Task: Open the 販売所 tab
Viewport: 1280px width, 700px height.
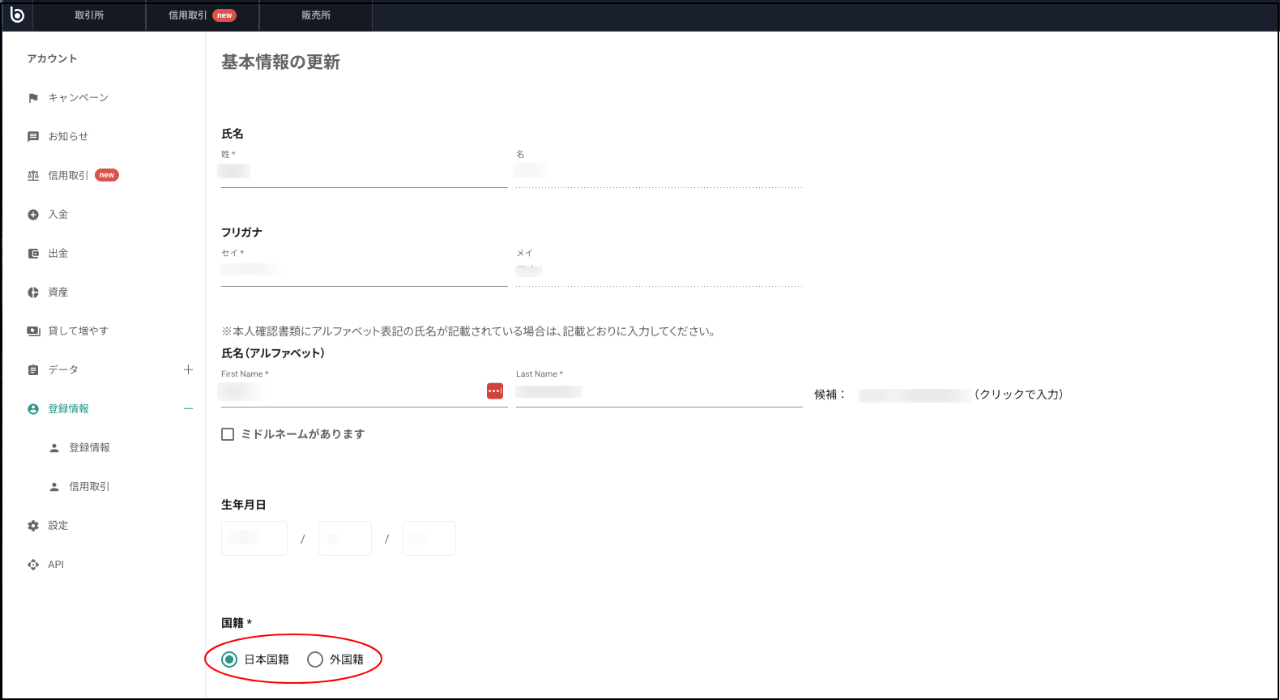Action: click(315, 15)
